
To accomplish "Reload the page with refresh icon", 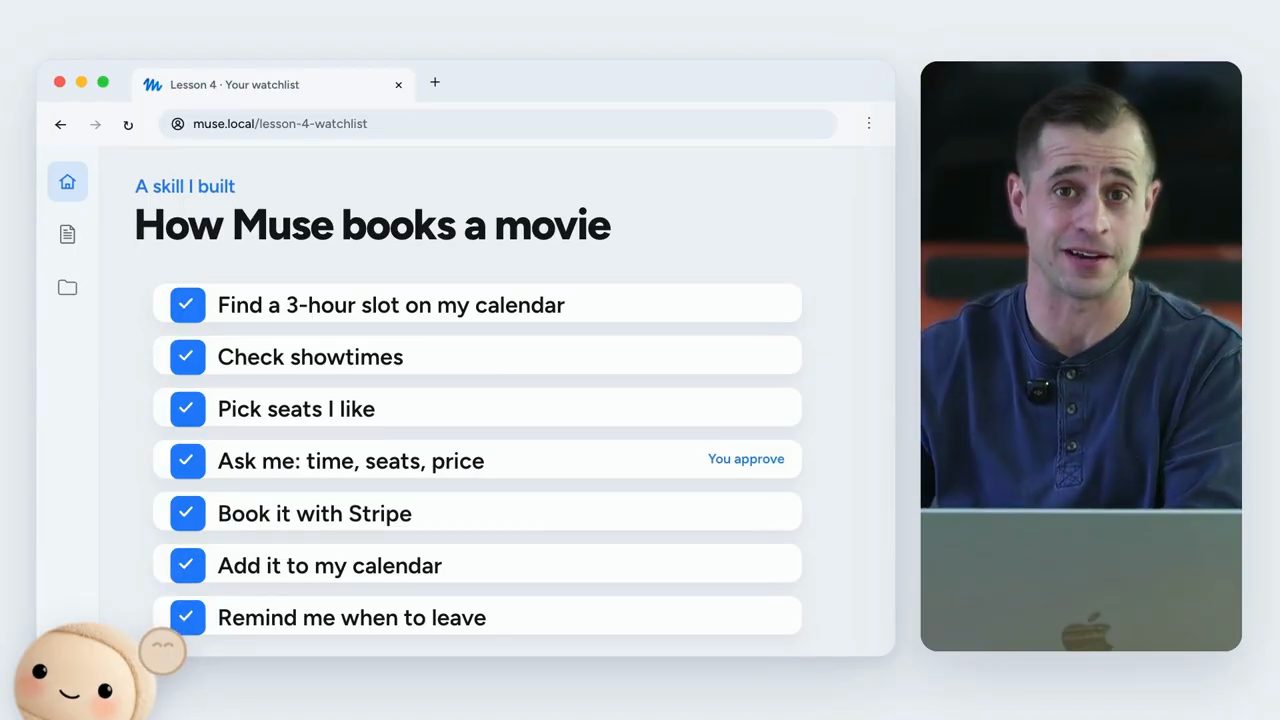I will 128,125.
